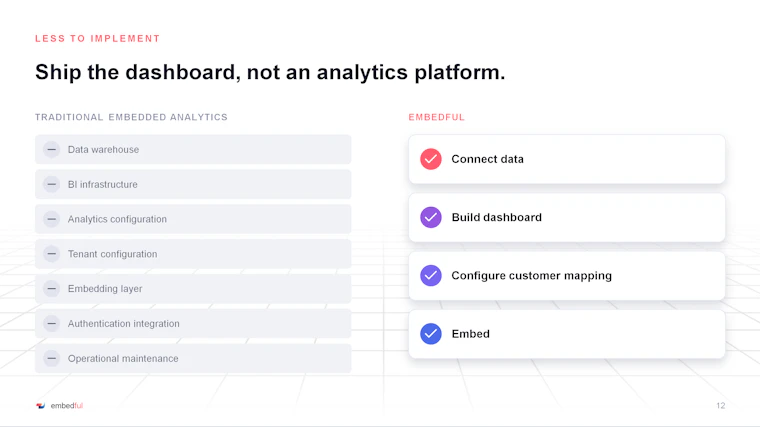
Task: Click the purple checkmark beside Build dashboard
Action: click(x=430, y=217)
